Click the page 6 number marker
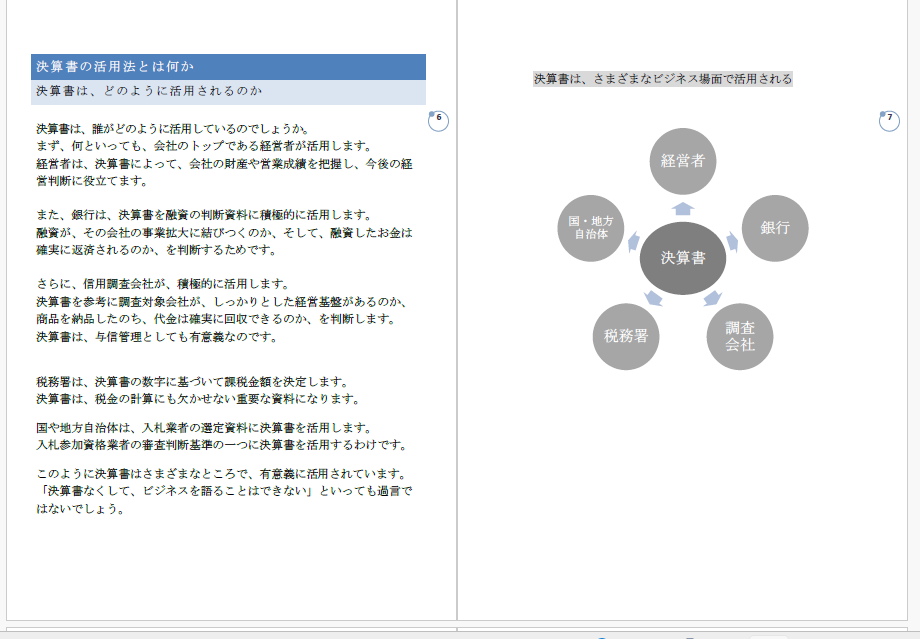Image resolution: width=920 pixels, height=639 pixels. 438,121
